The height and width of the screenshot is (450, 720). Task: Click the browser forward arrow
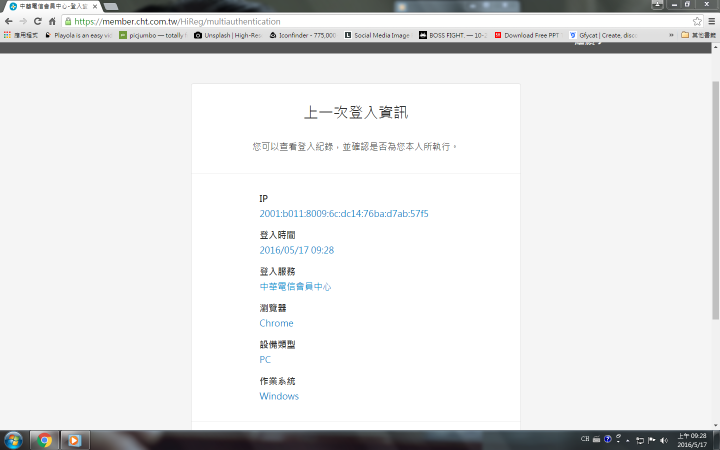(23, 21)
